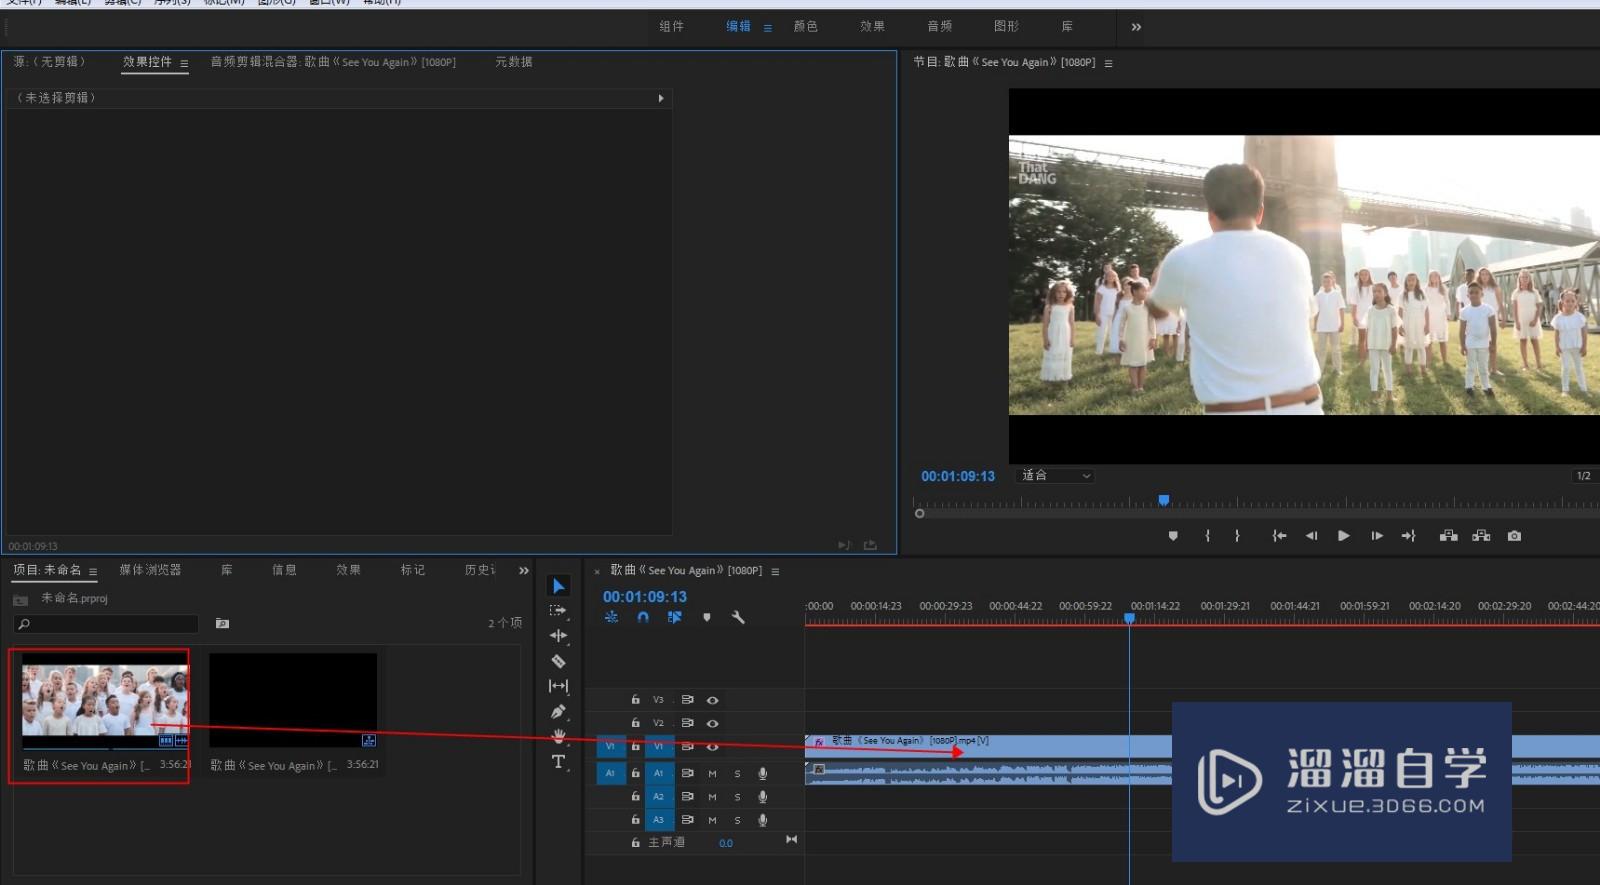Pick the Track Select Forward tool
The width and height of the screenshot is (1600, 885).
click(558, 610)
